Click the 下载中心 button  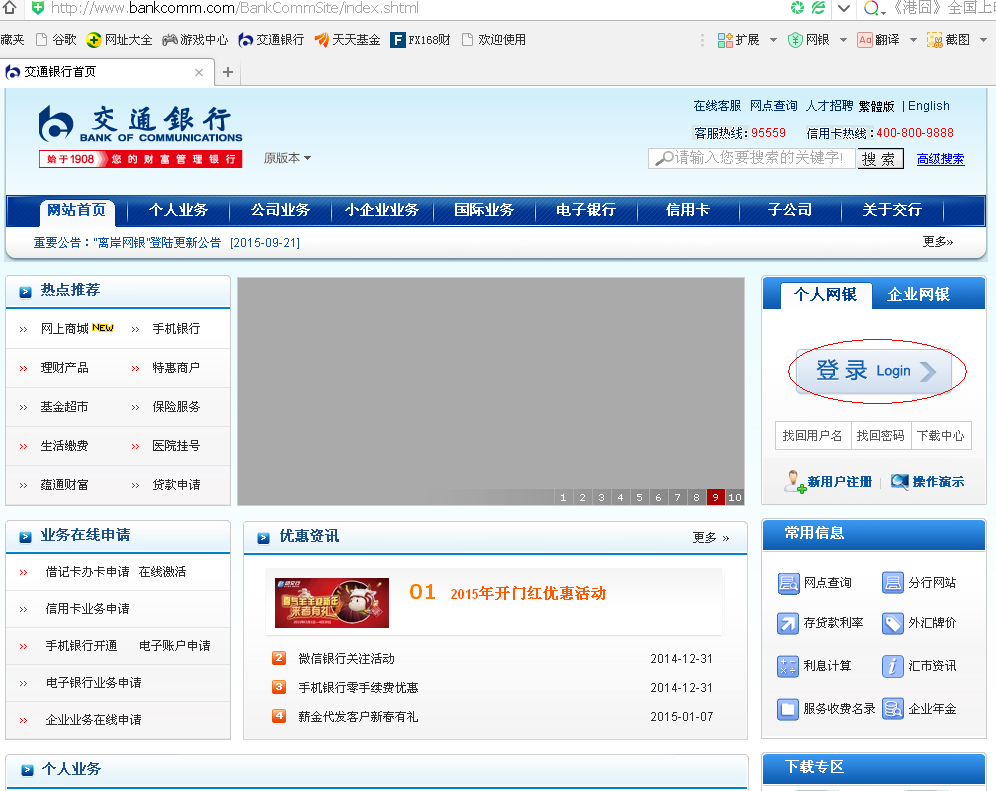point(941,436)
